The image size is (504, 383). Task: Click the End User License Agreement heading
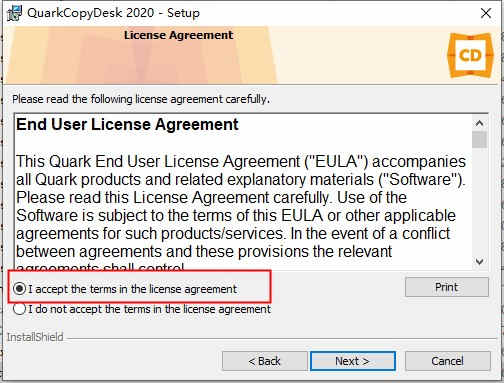(127, 125)
